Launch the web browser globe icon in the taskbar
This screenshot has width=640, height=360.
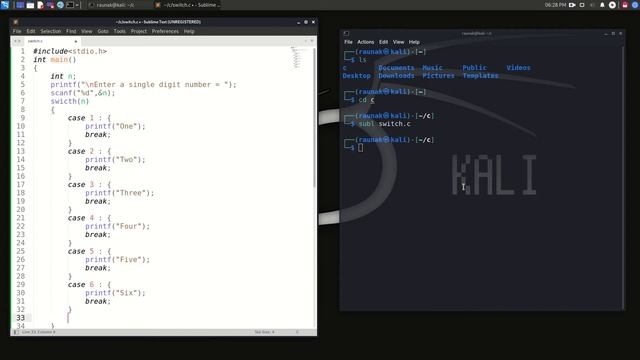pyautogui.click(x=60, y=5)
